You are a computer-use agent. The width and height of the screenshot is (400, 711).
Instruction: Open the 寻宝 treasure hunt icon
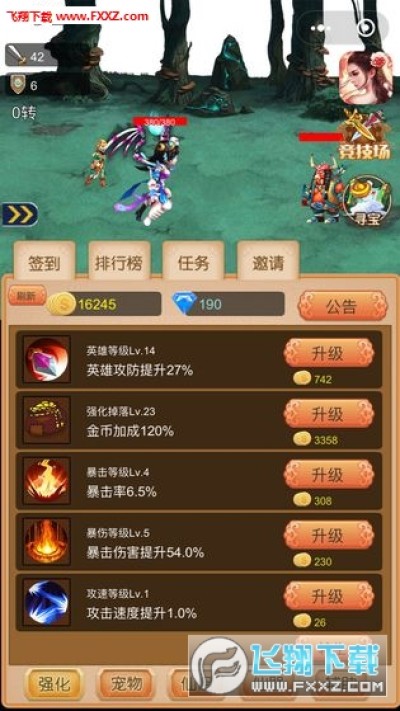coord(368,202)
